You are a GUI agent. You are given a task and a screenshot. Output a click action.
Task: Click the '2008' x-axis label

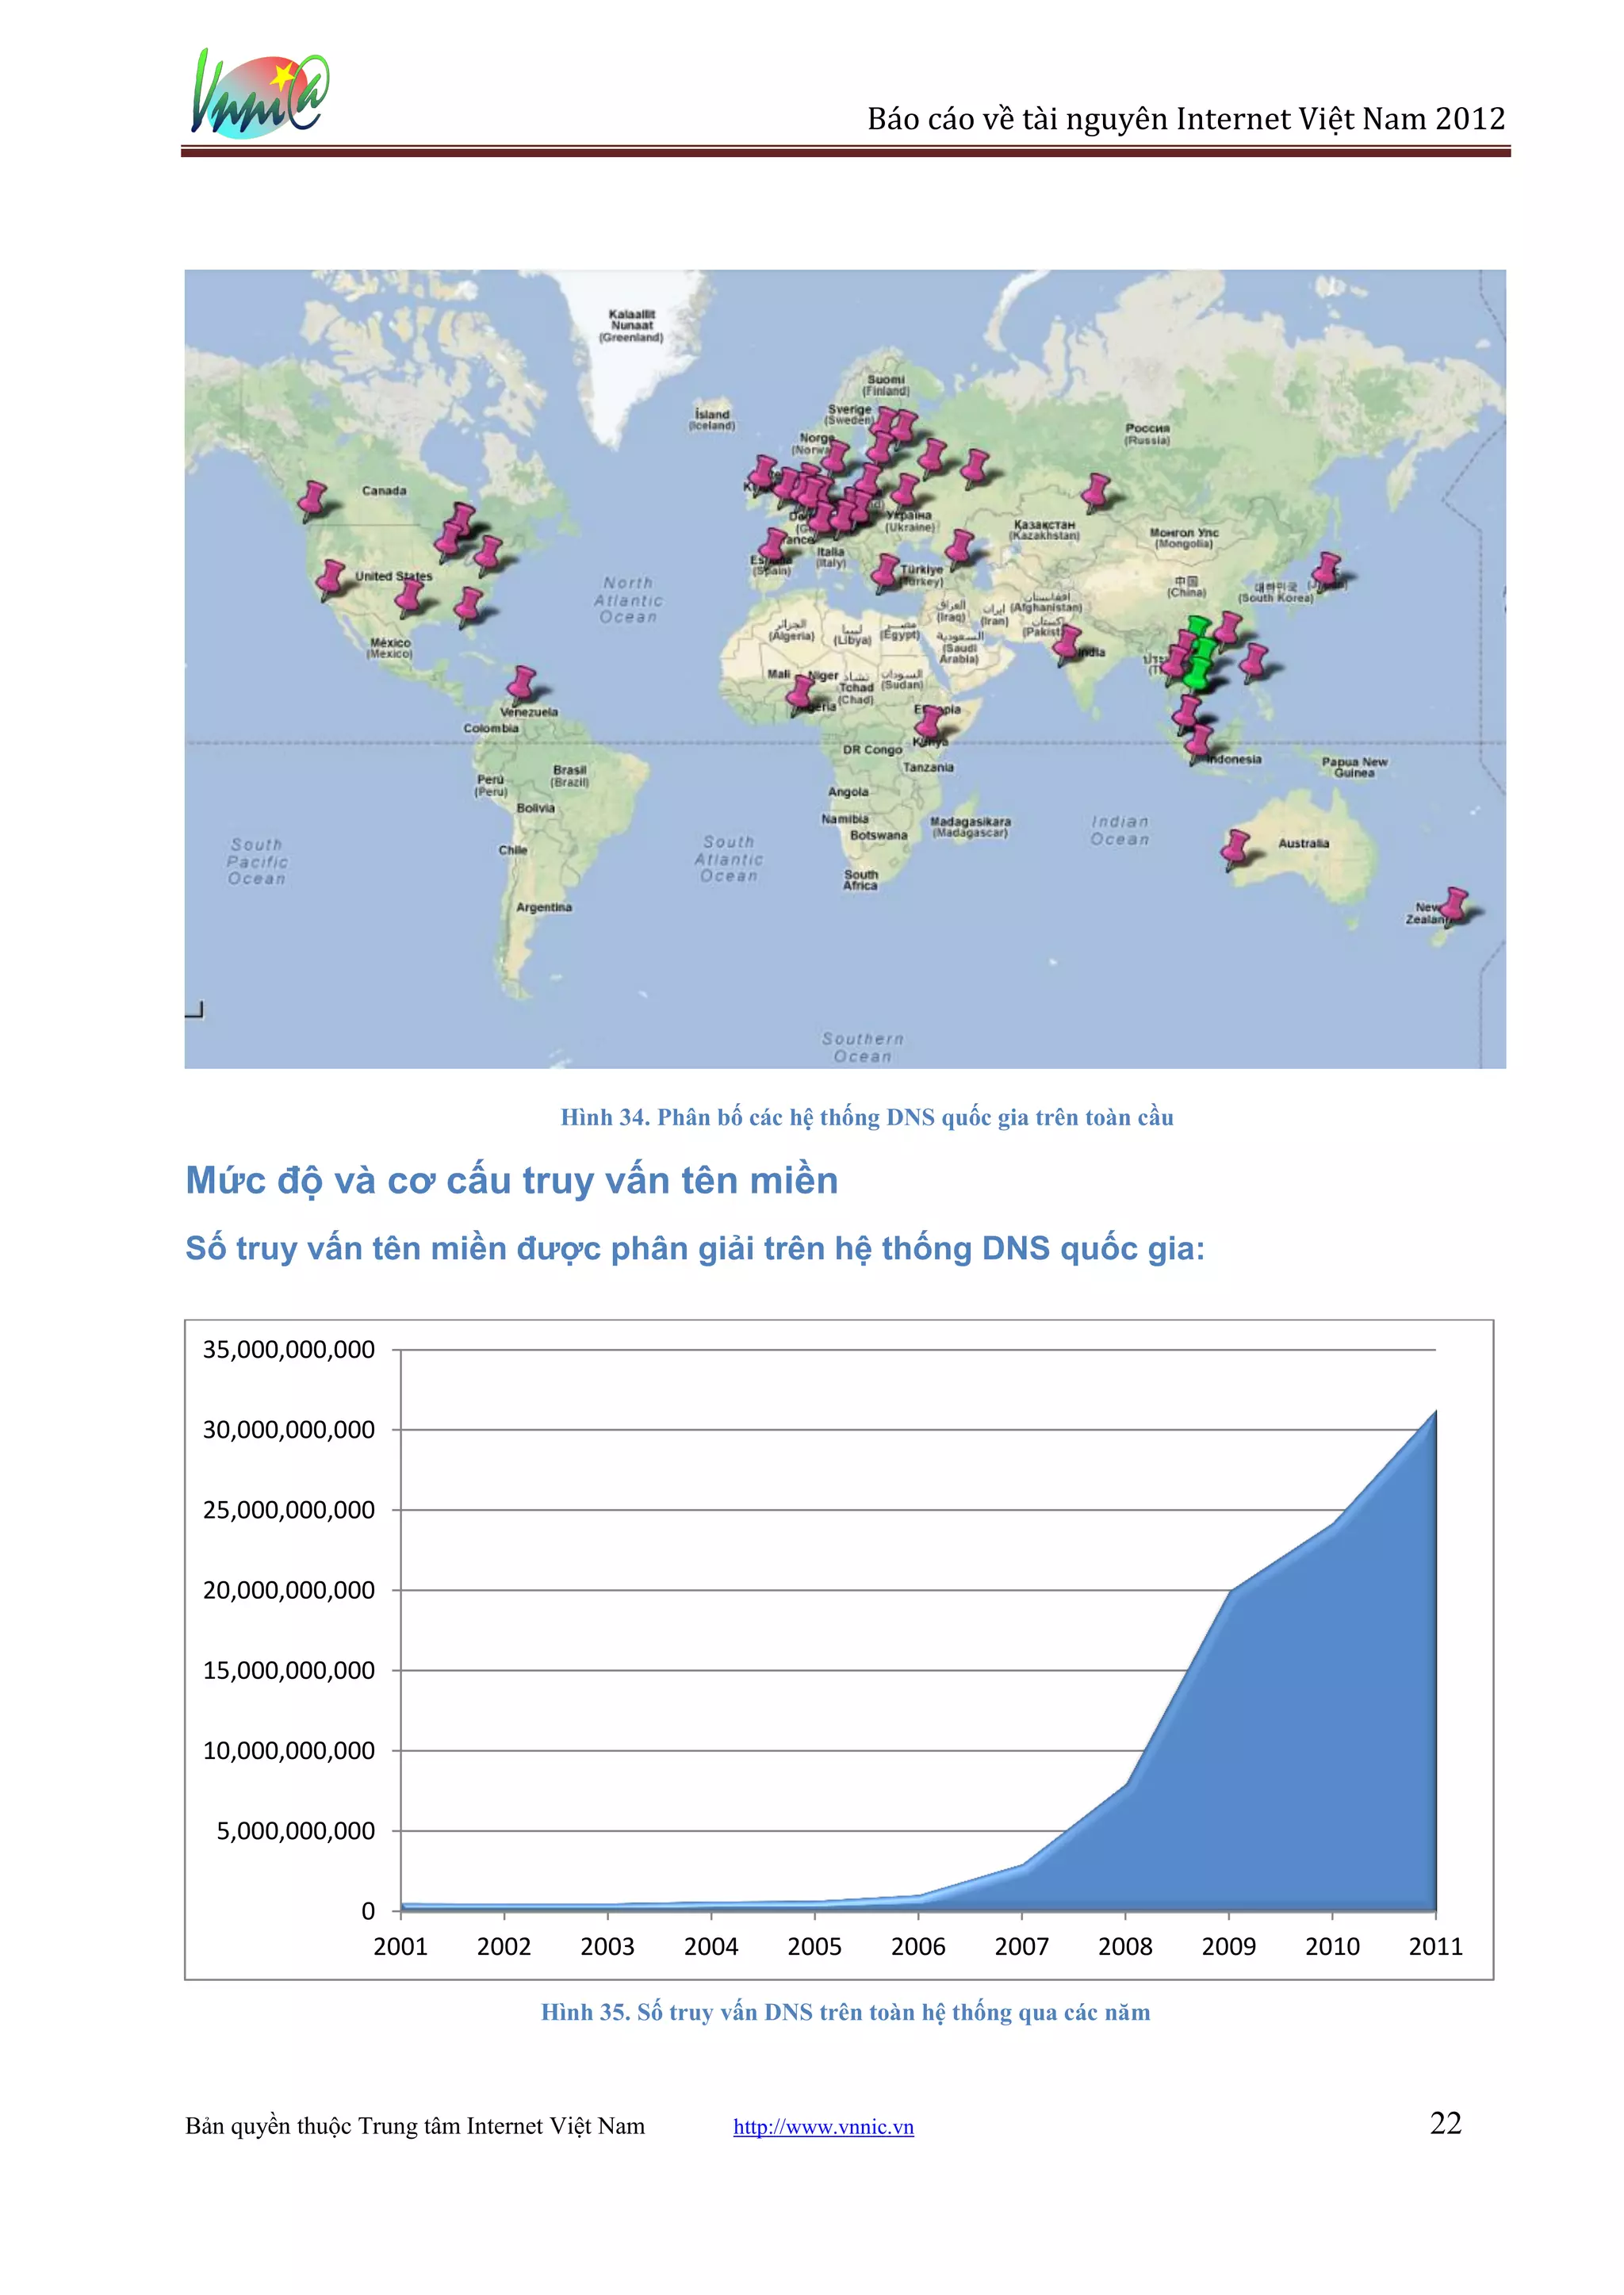tap(1125, 1946)
